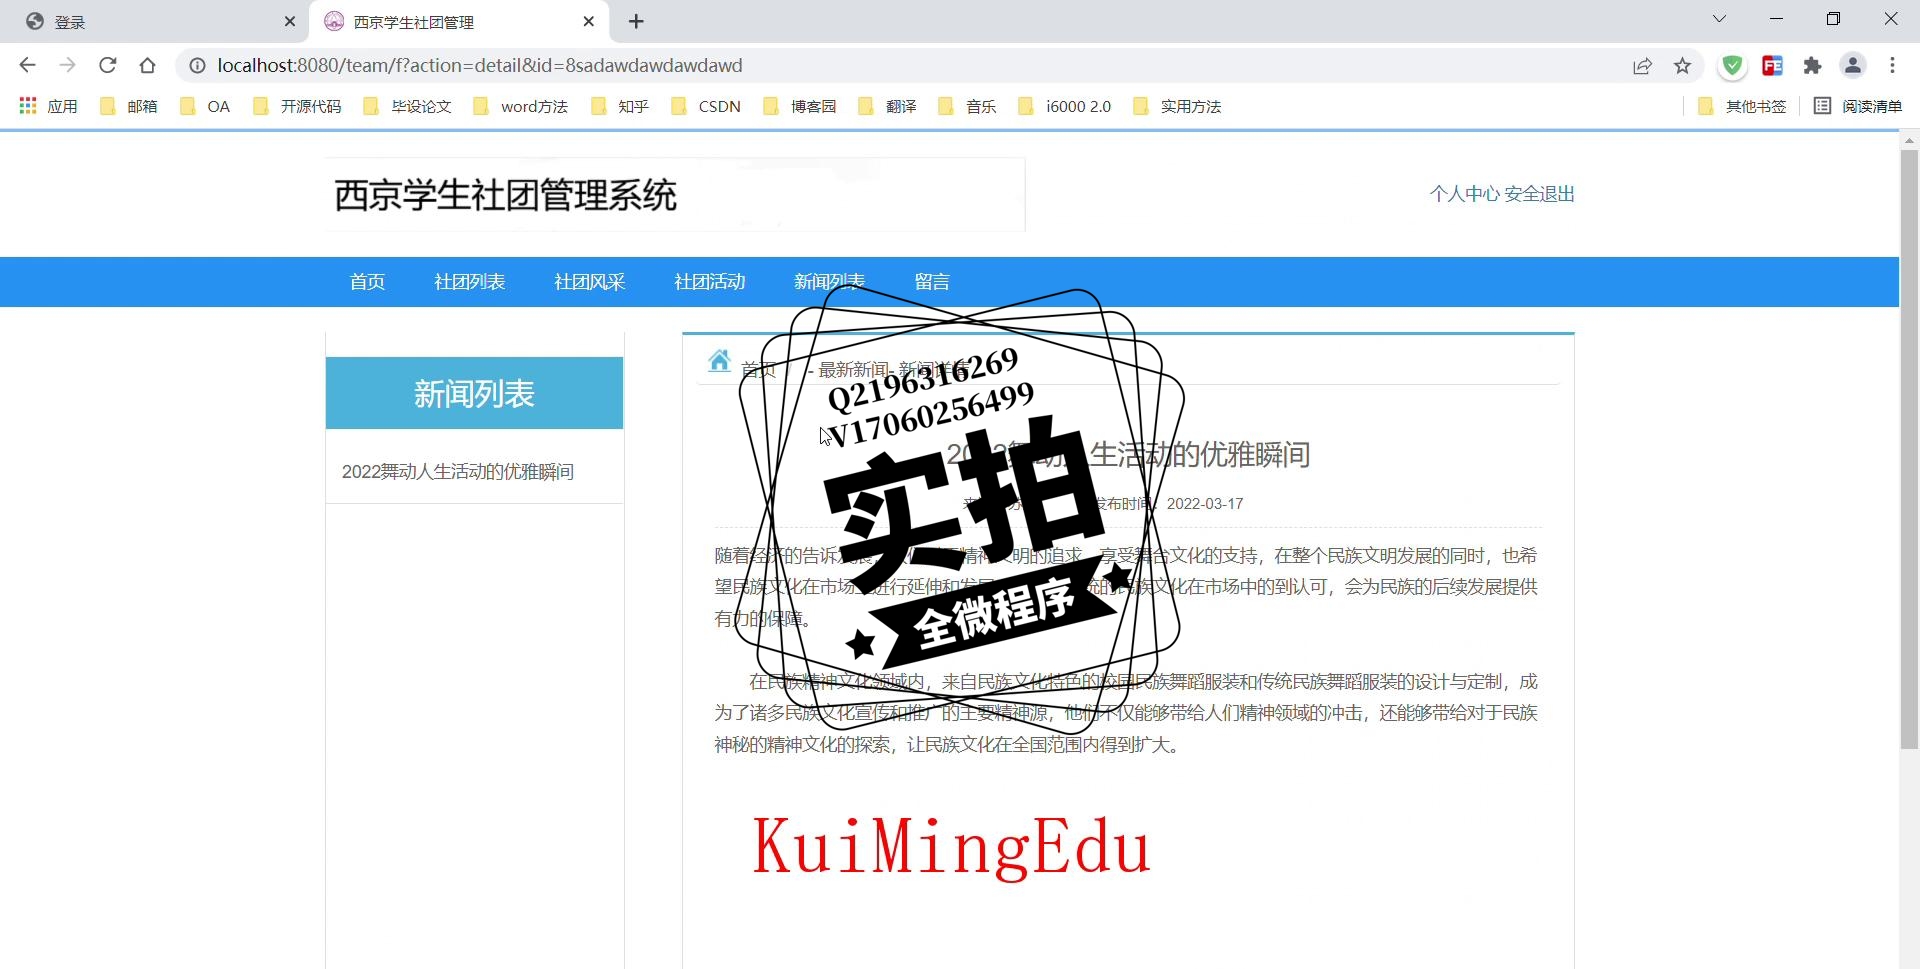
Task: Open the 音乐 bookmark folder
Action: coord(968,106)
